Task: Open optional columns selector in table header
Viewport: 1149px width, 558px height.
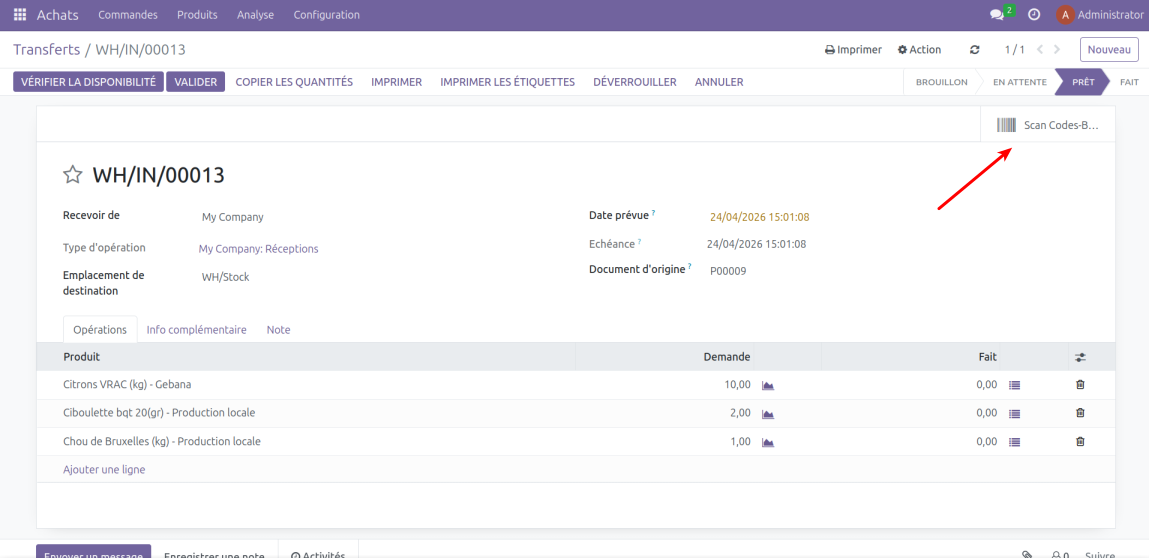Action: (1080, 357)
